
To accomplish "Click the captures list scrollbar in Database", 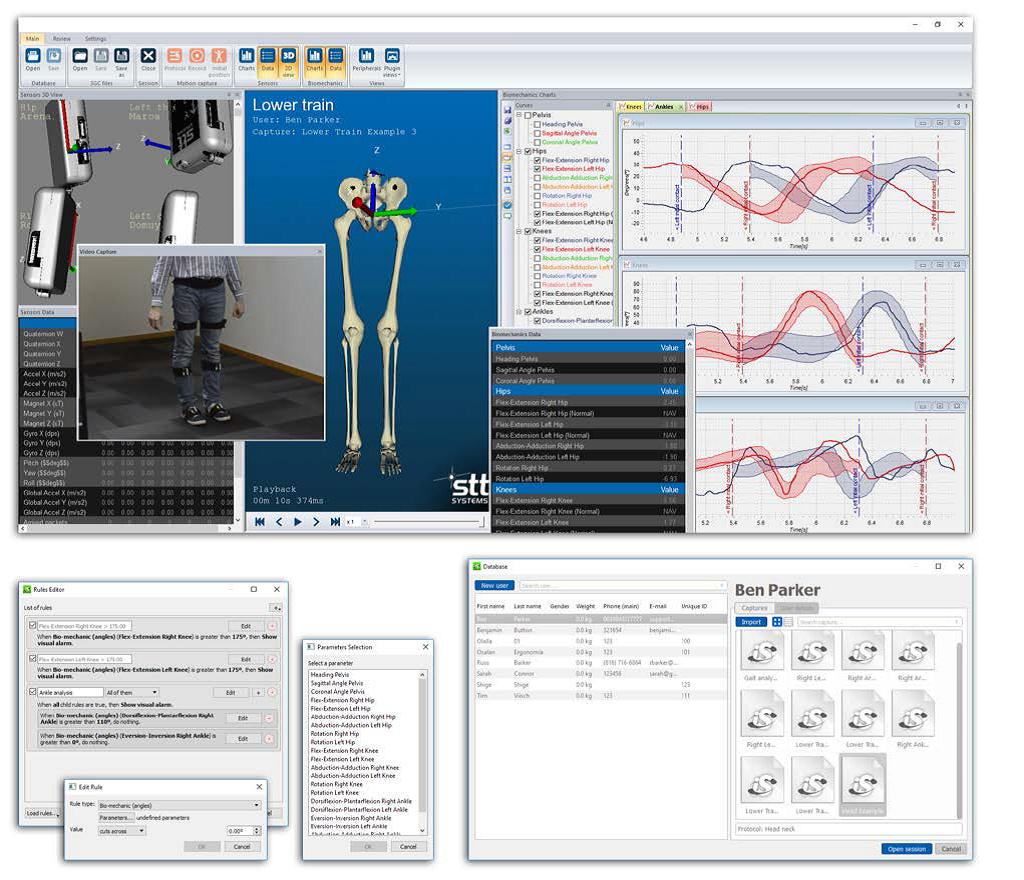I will (959, 729).
